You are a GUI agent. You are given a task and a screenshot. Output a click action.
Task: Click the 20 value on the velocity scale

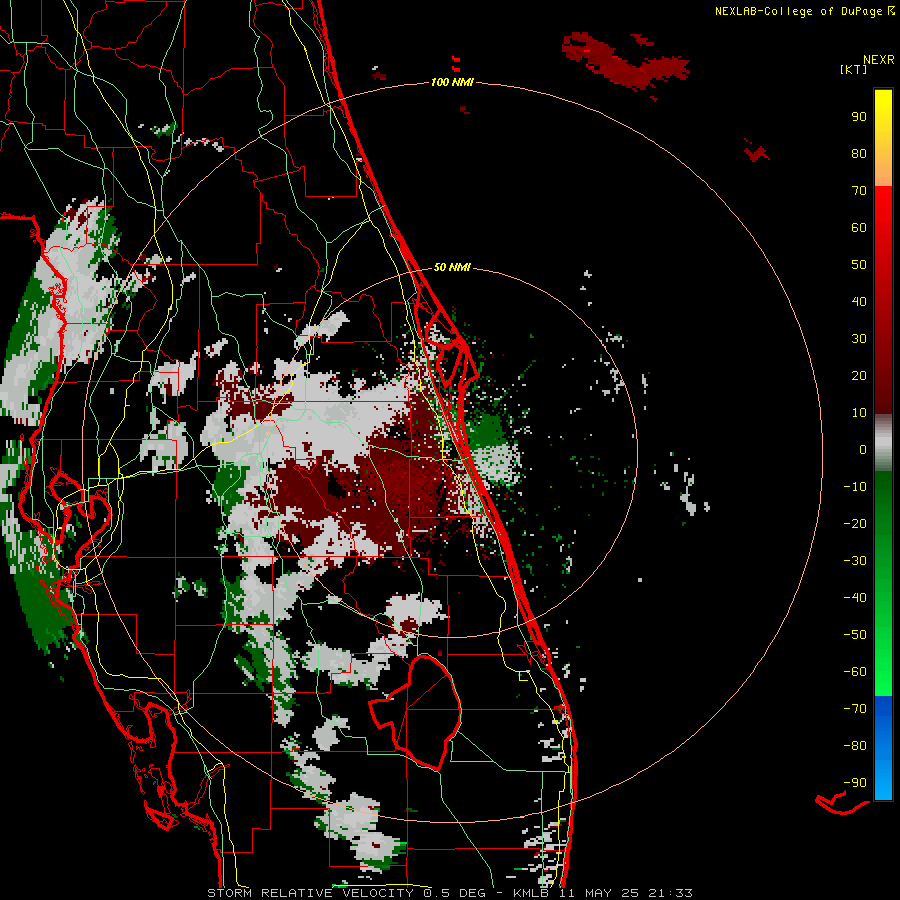pos(859,376)
